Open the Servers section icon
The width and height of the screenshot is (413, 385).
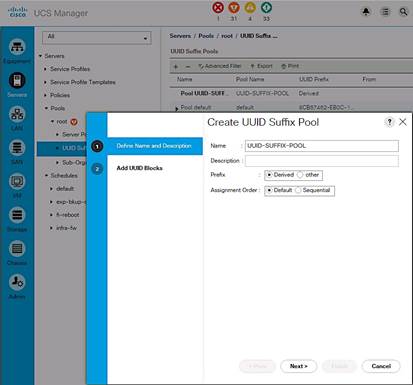click(x=17, y=80)
